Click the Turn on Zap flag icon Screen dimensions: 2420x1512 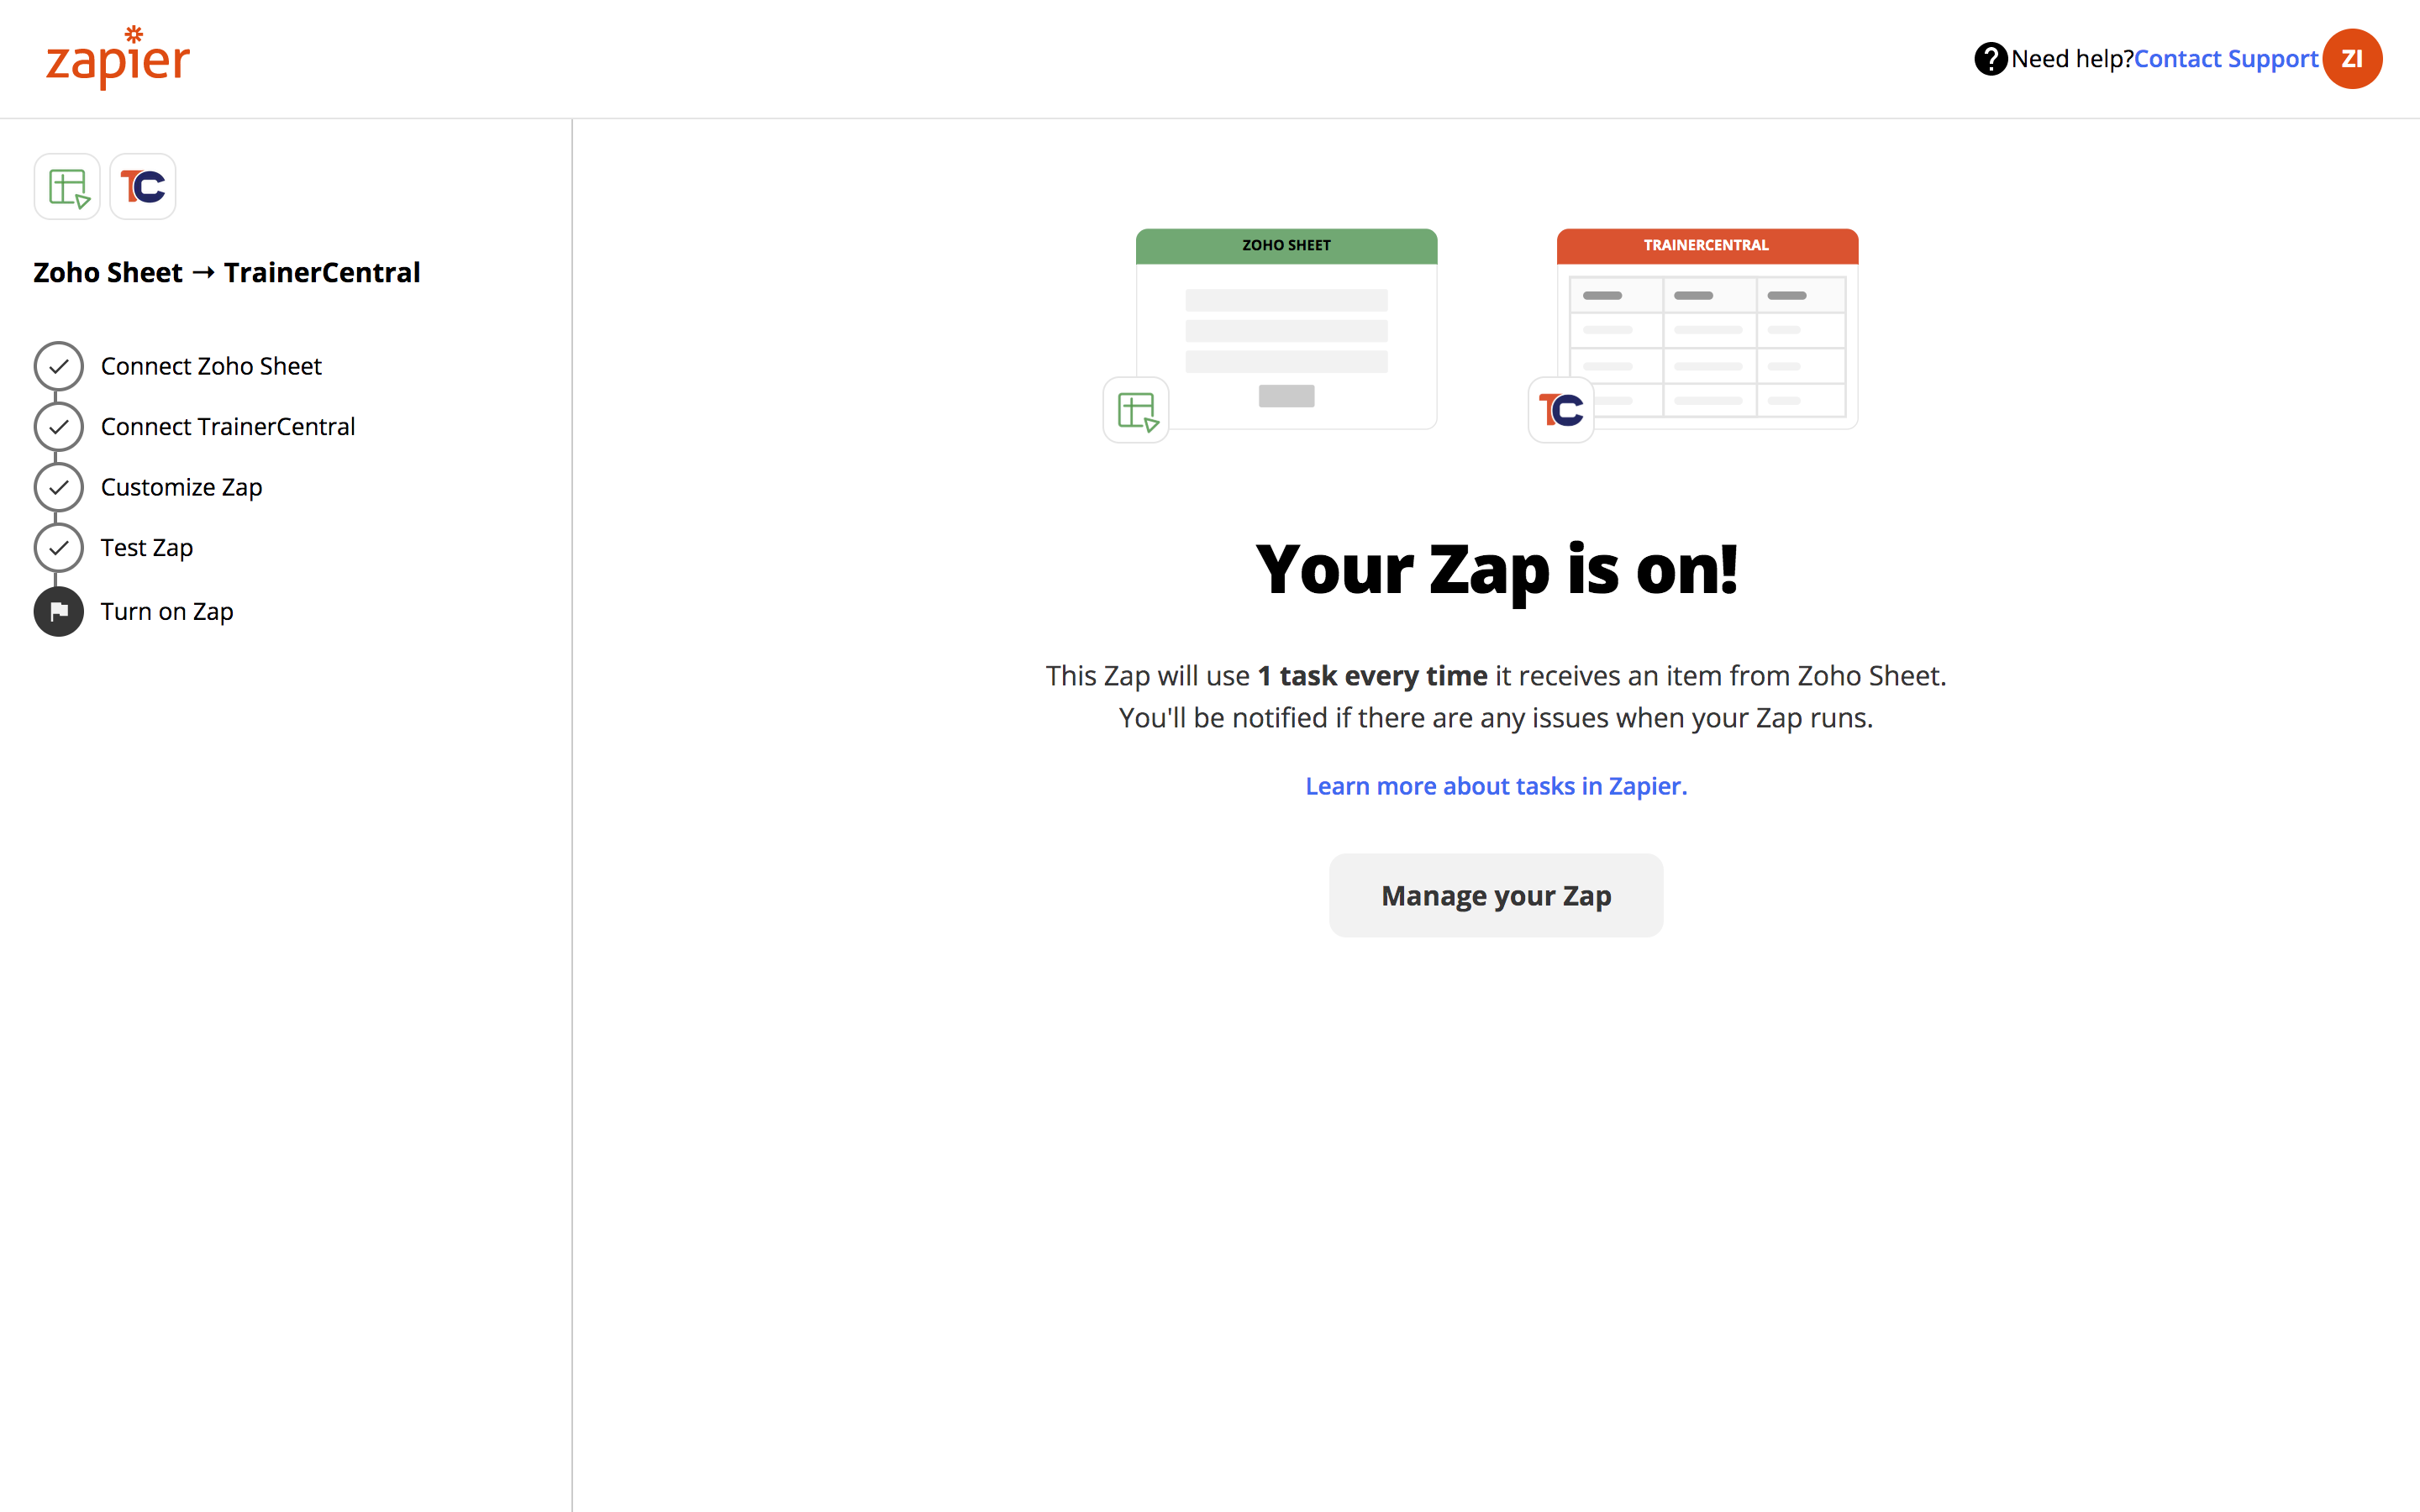[x=59, y=611]
